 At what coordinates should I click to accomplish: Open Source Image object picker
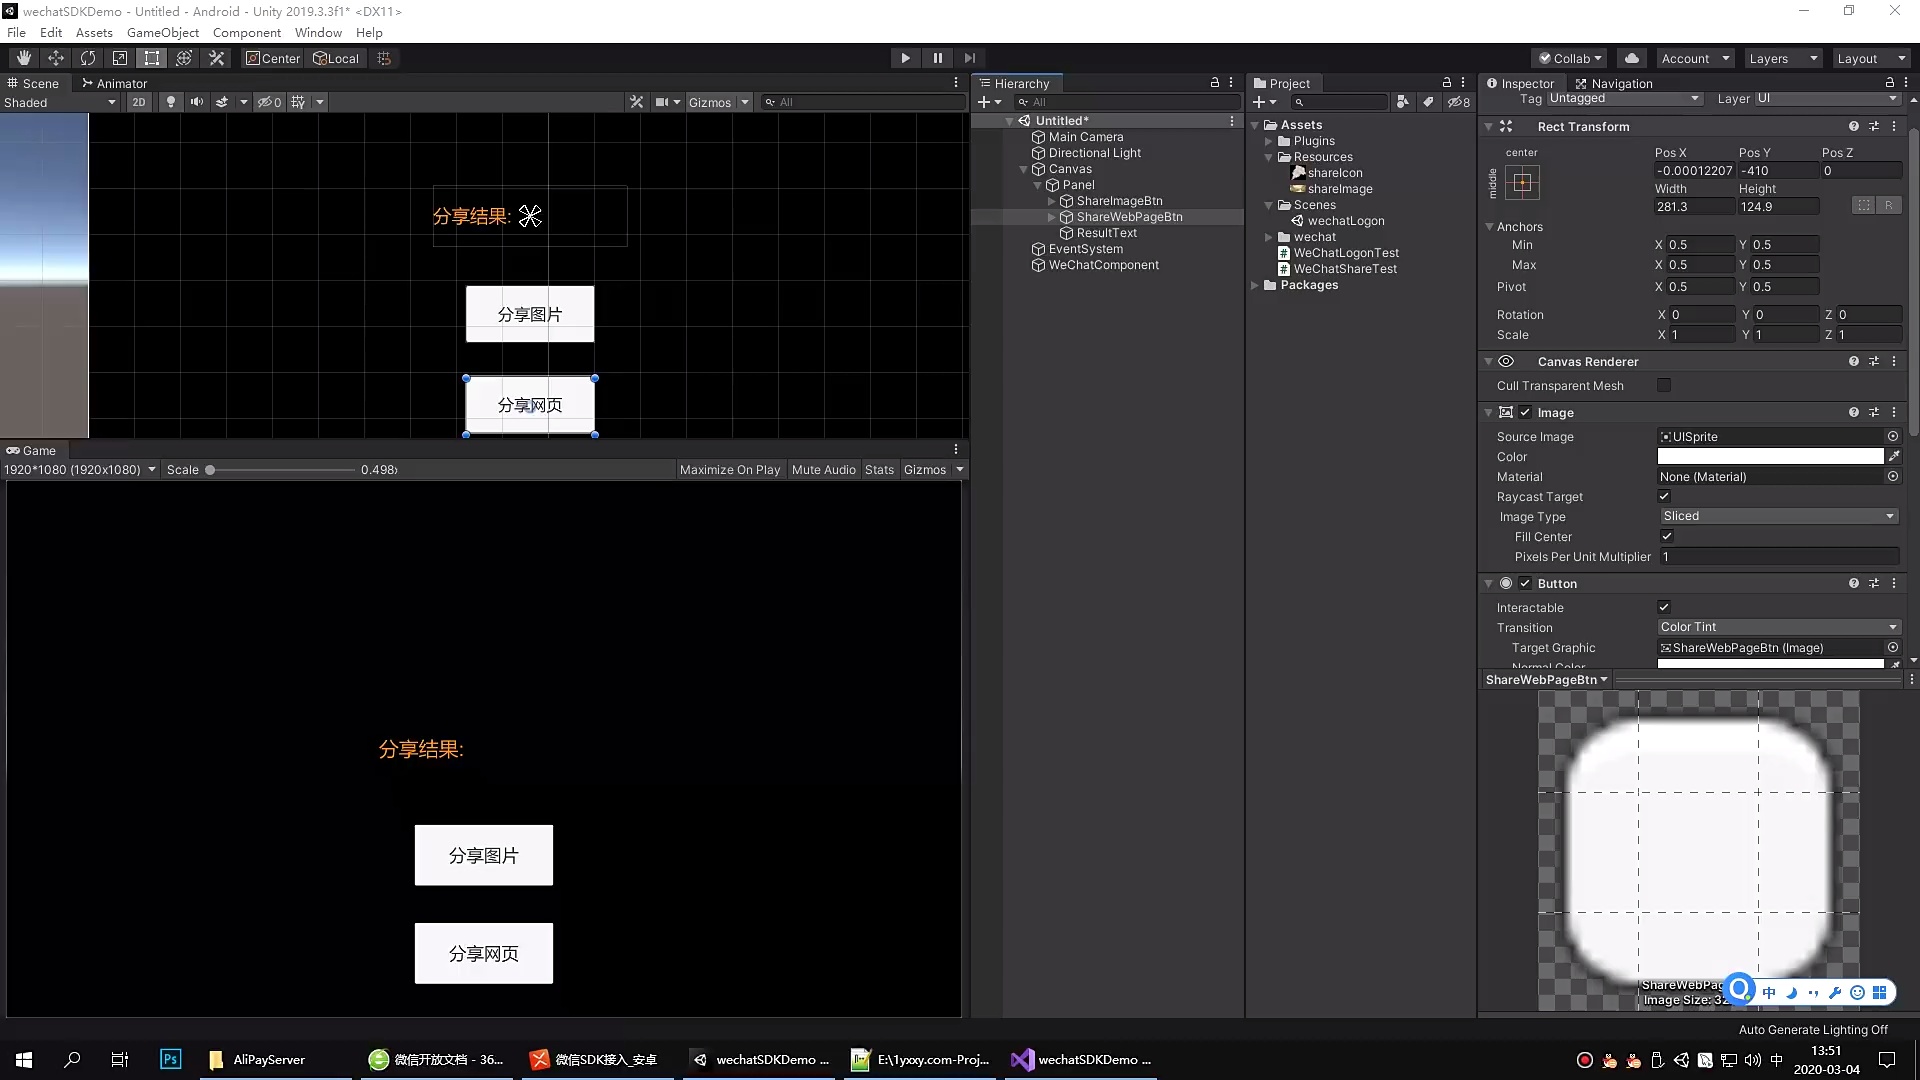point(1893,436)
